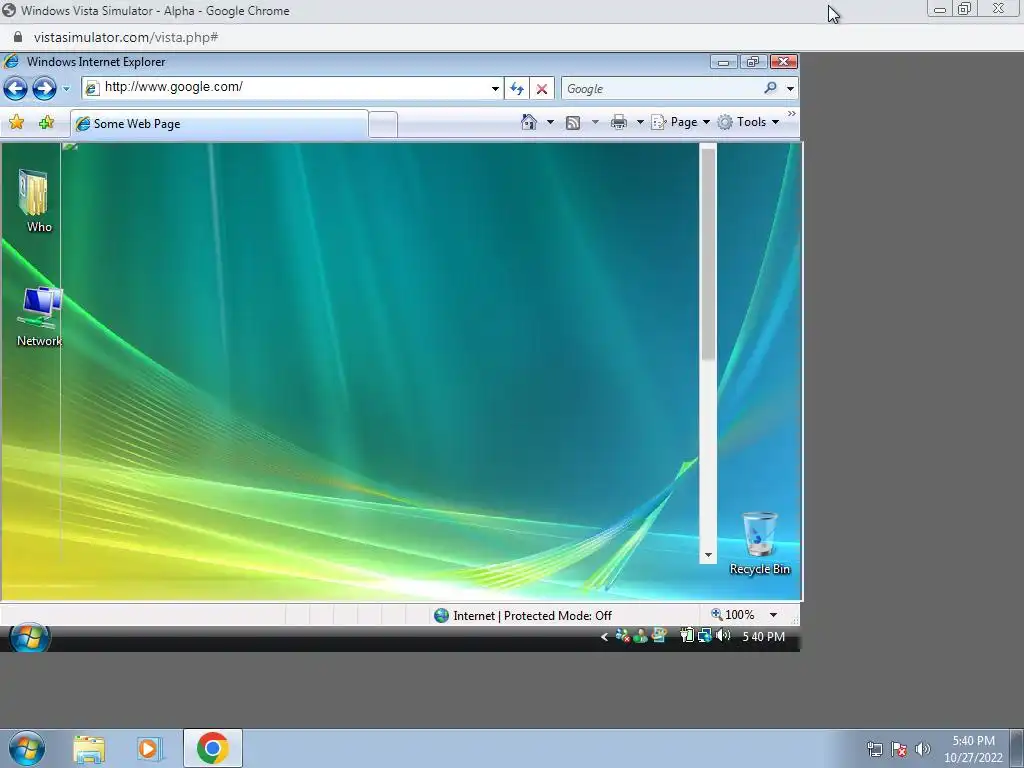Open the Who folder icon
This screenshot has width=1024, height=768.
(35, 200)
